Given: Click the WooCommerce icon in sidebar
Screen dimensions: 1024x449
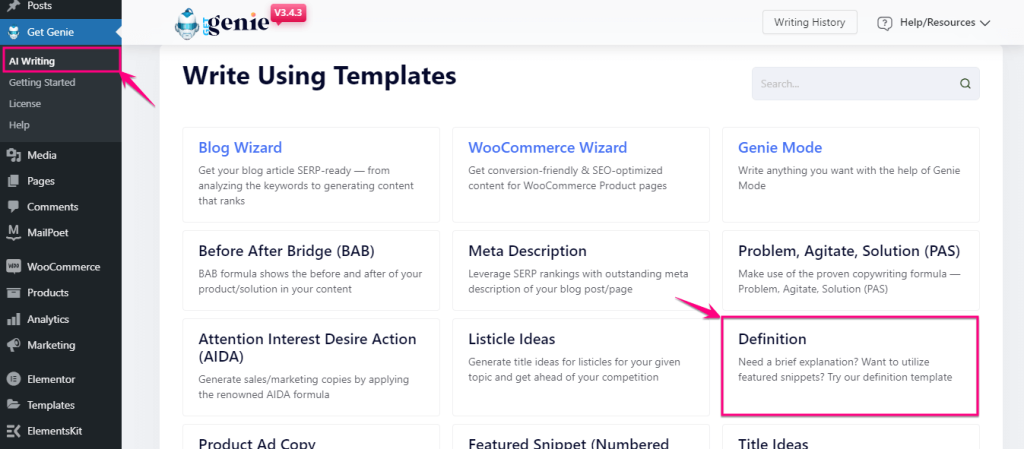Looking at the screenshot, I should point(13,266).
